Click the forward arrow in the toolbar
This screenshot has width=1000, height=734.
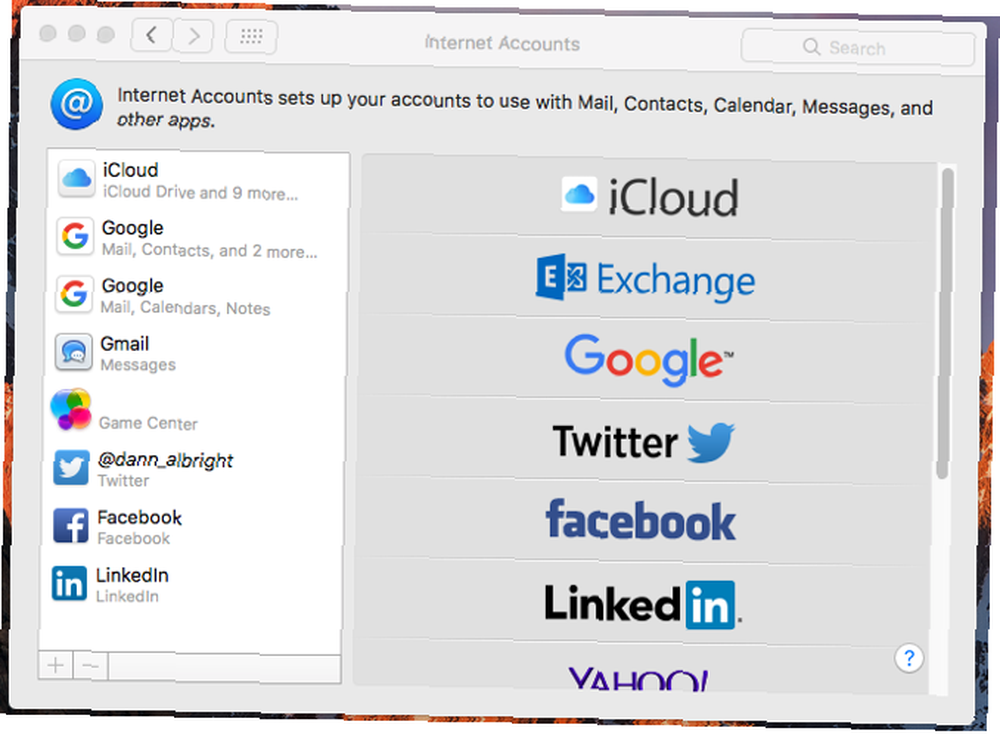pos(193,36)
